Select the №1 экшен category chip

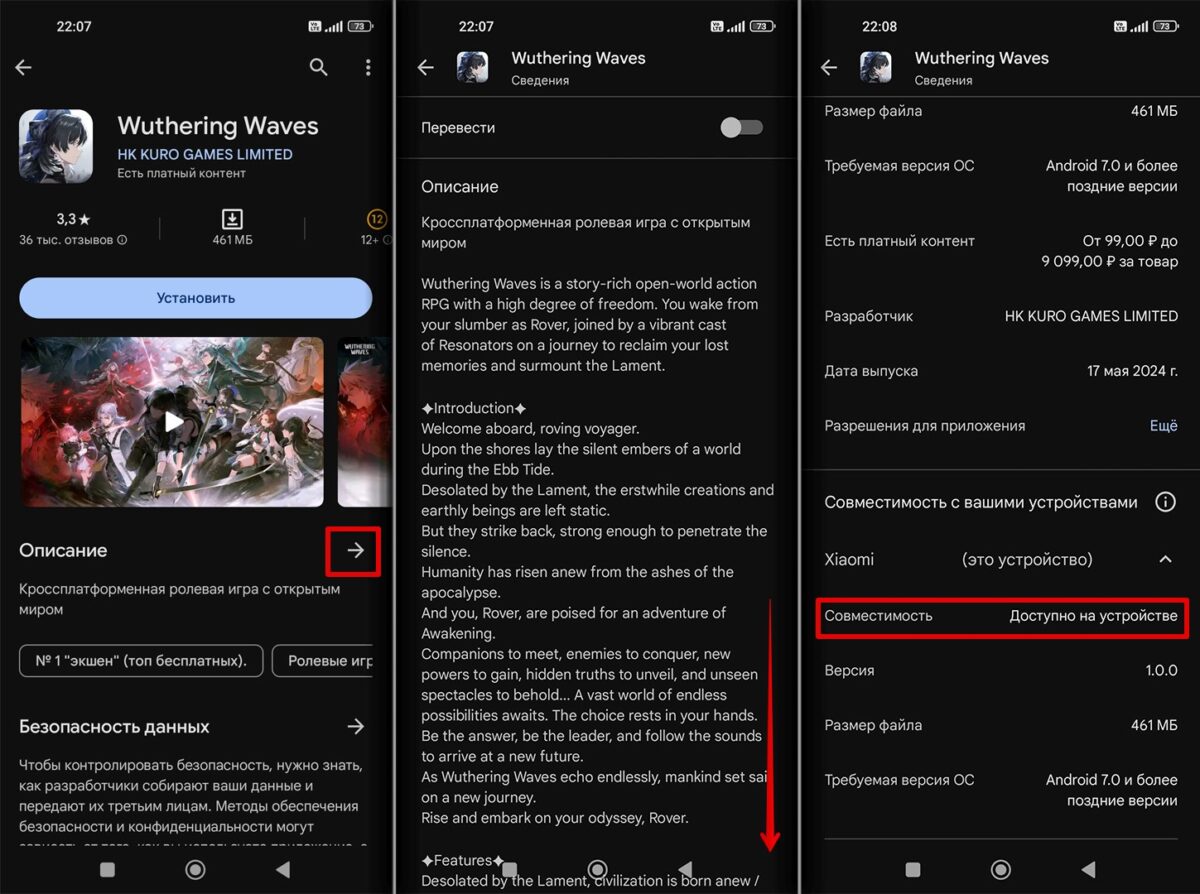[x=140, y=660]
